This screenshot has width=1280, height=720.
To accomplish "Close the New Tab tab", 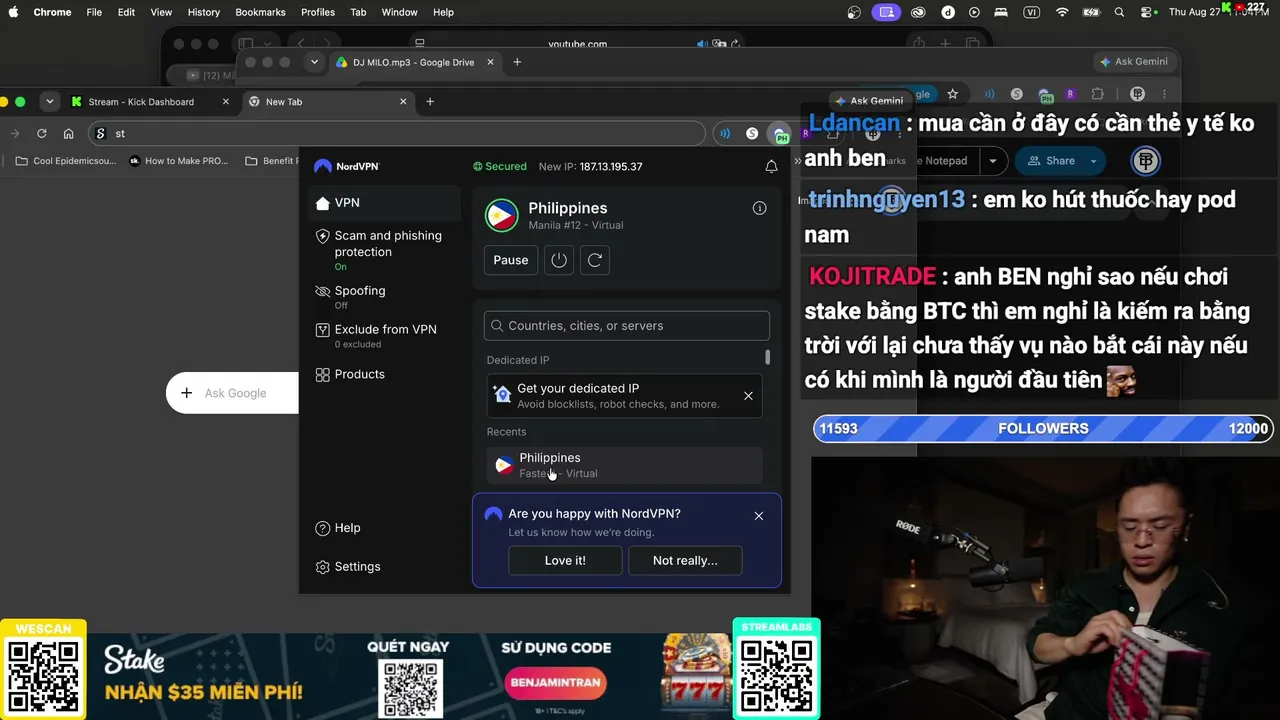I will click(404, 102).
